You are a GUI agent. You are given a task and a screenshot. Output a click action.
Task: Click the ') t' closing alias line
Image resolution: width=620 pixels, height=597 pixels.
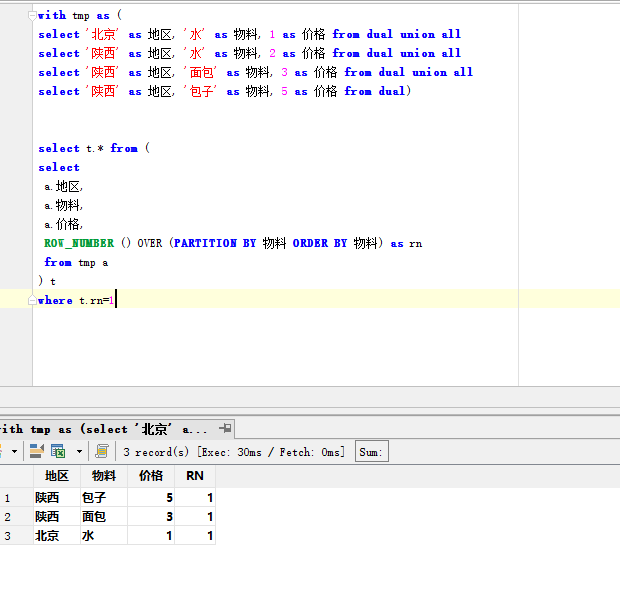coord(47,281)
